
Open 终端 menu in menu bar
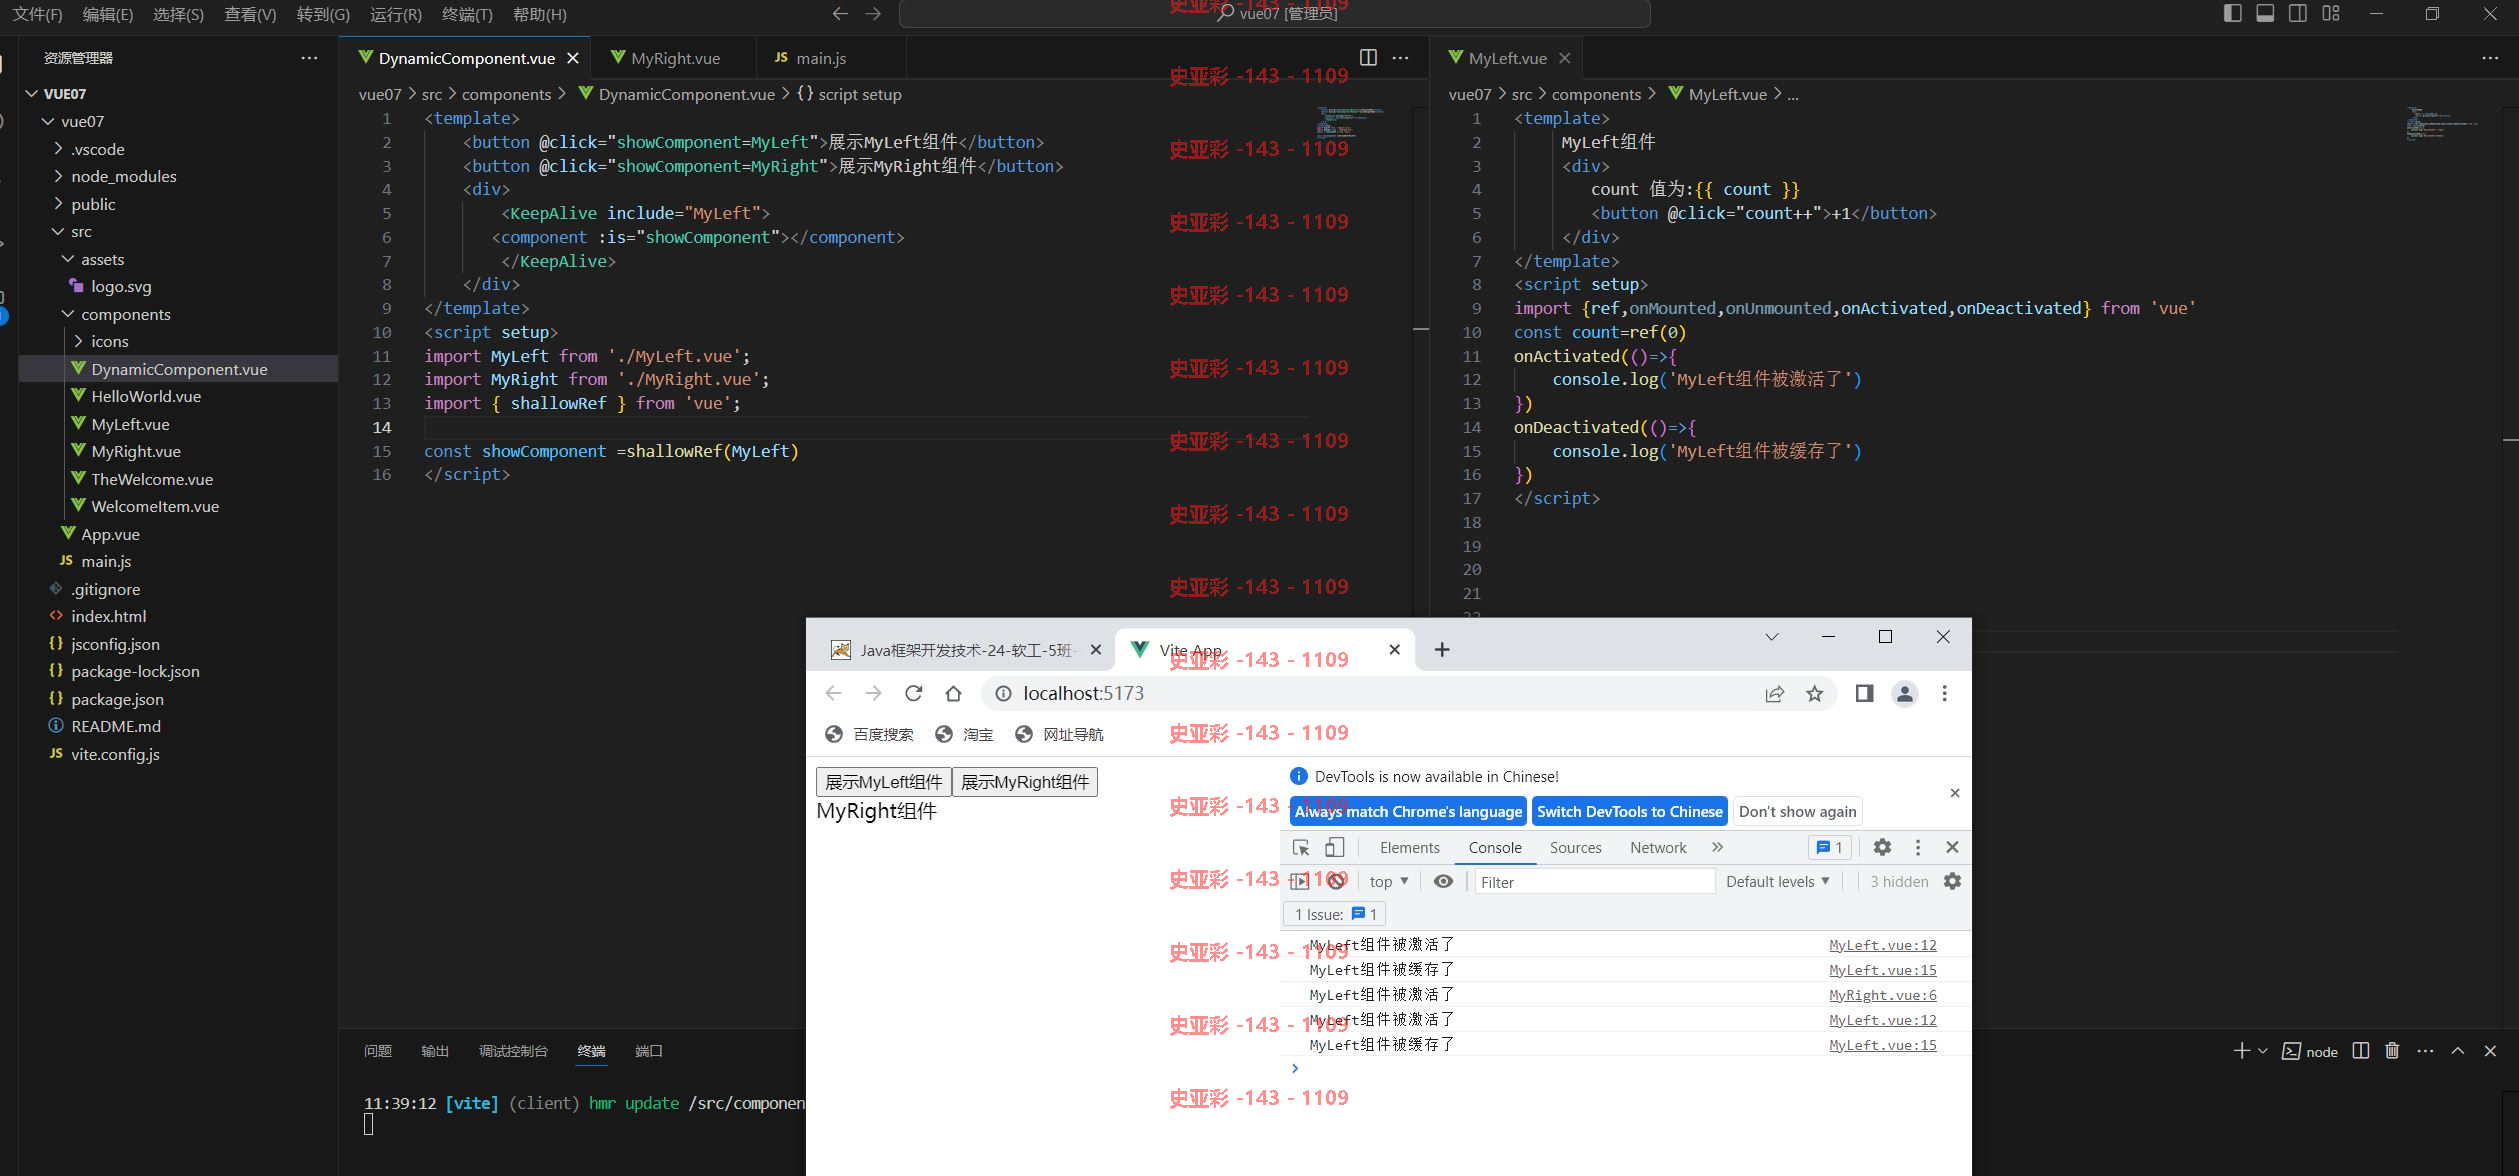click(467, 14)
